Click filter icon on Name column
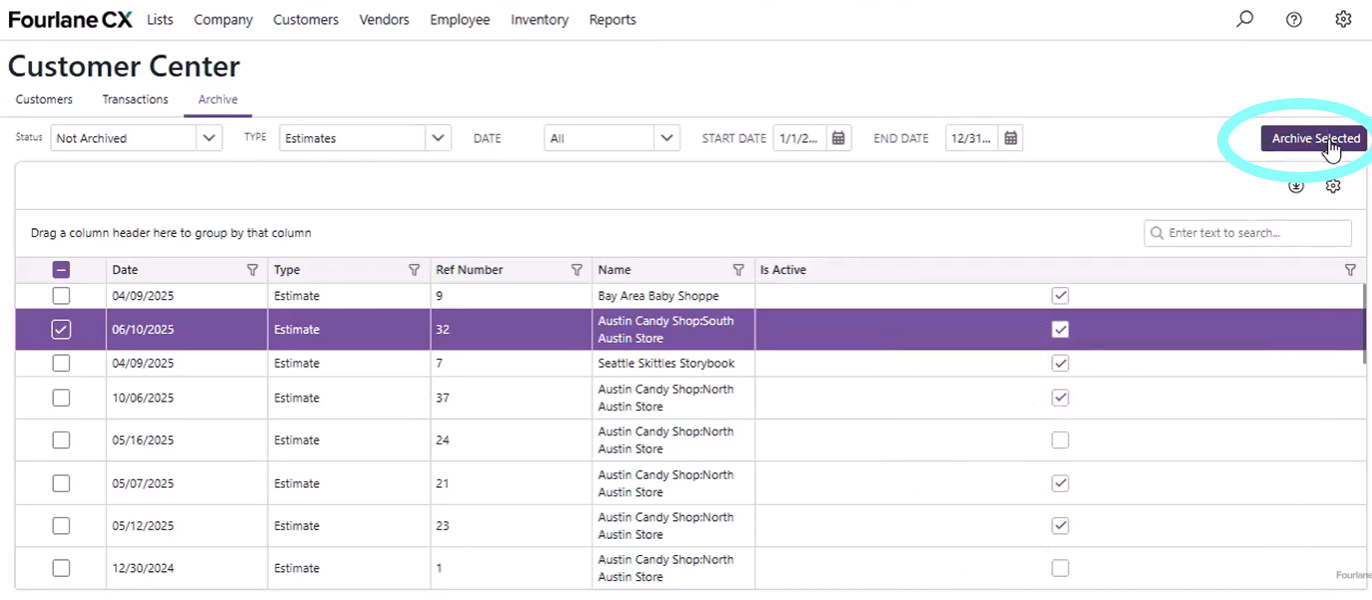Image resolution: width=1372 pixels, height=600 pixels. click(738, 270)
